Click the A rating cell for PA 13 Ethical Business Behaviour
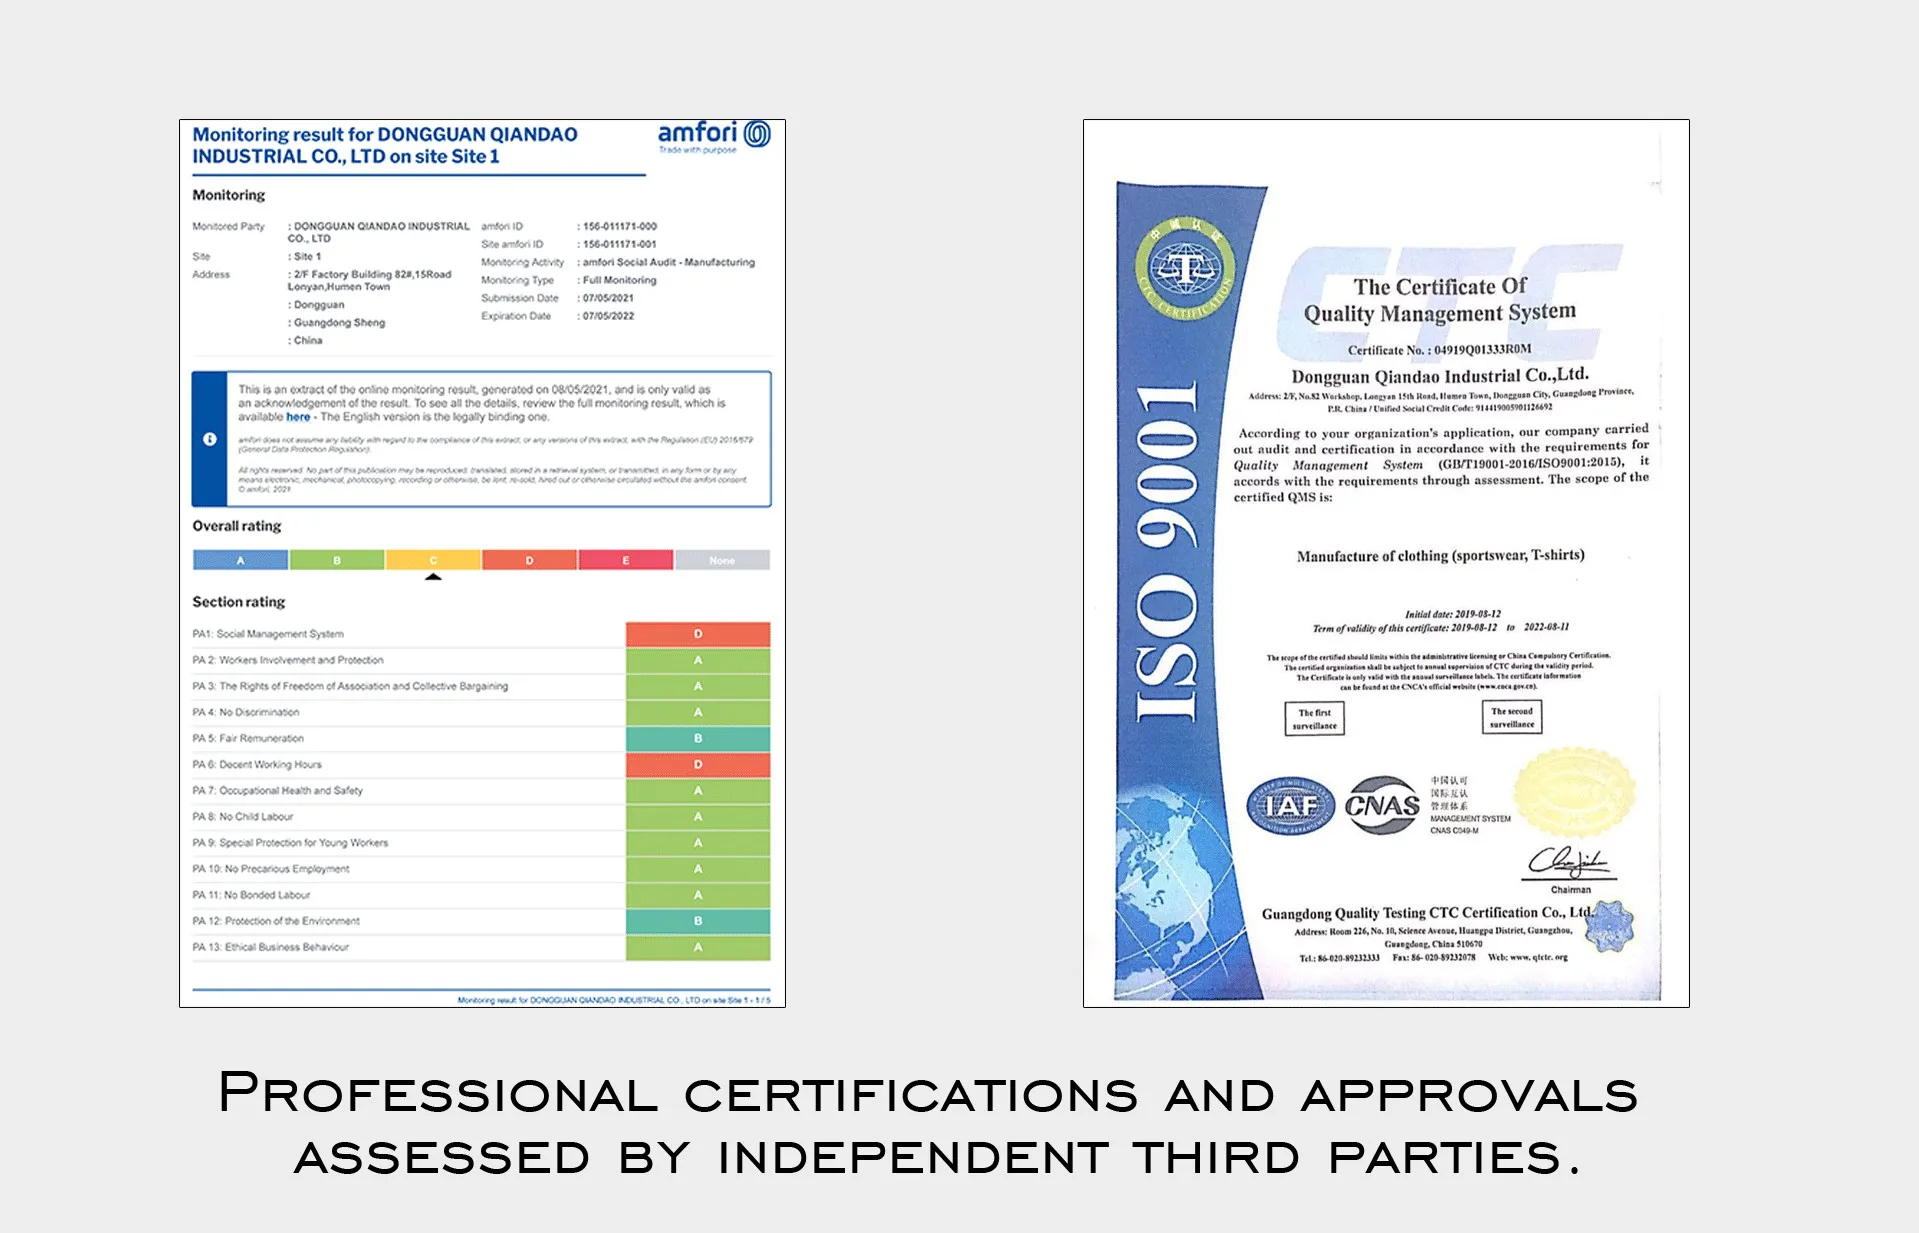 (698, 947)
